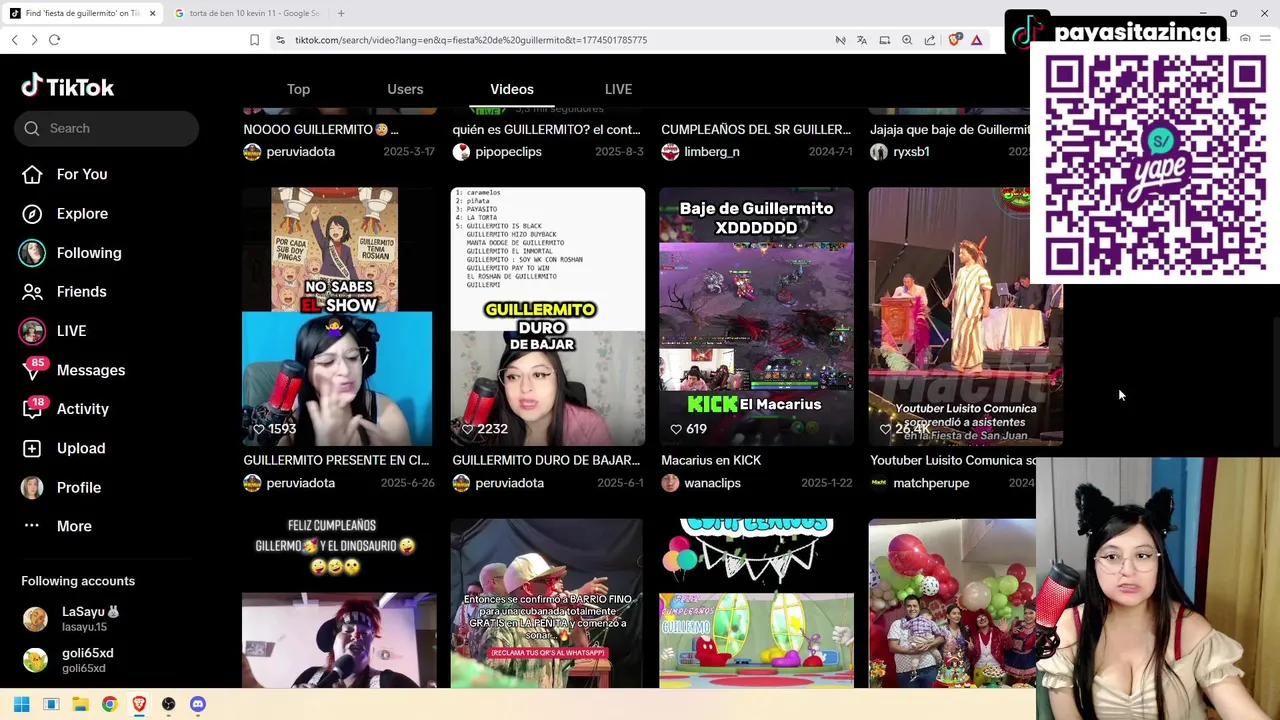Screen dimensions: 1280x720
Task: Open site settings icon in address bar
Action: click(280, 40)
